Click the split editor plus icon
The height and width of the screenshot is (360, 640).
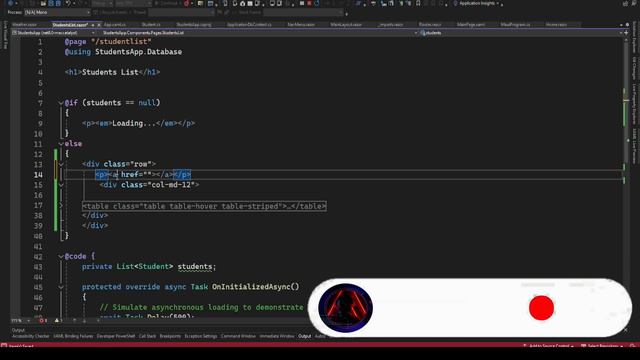[x=626, y=33]
